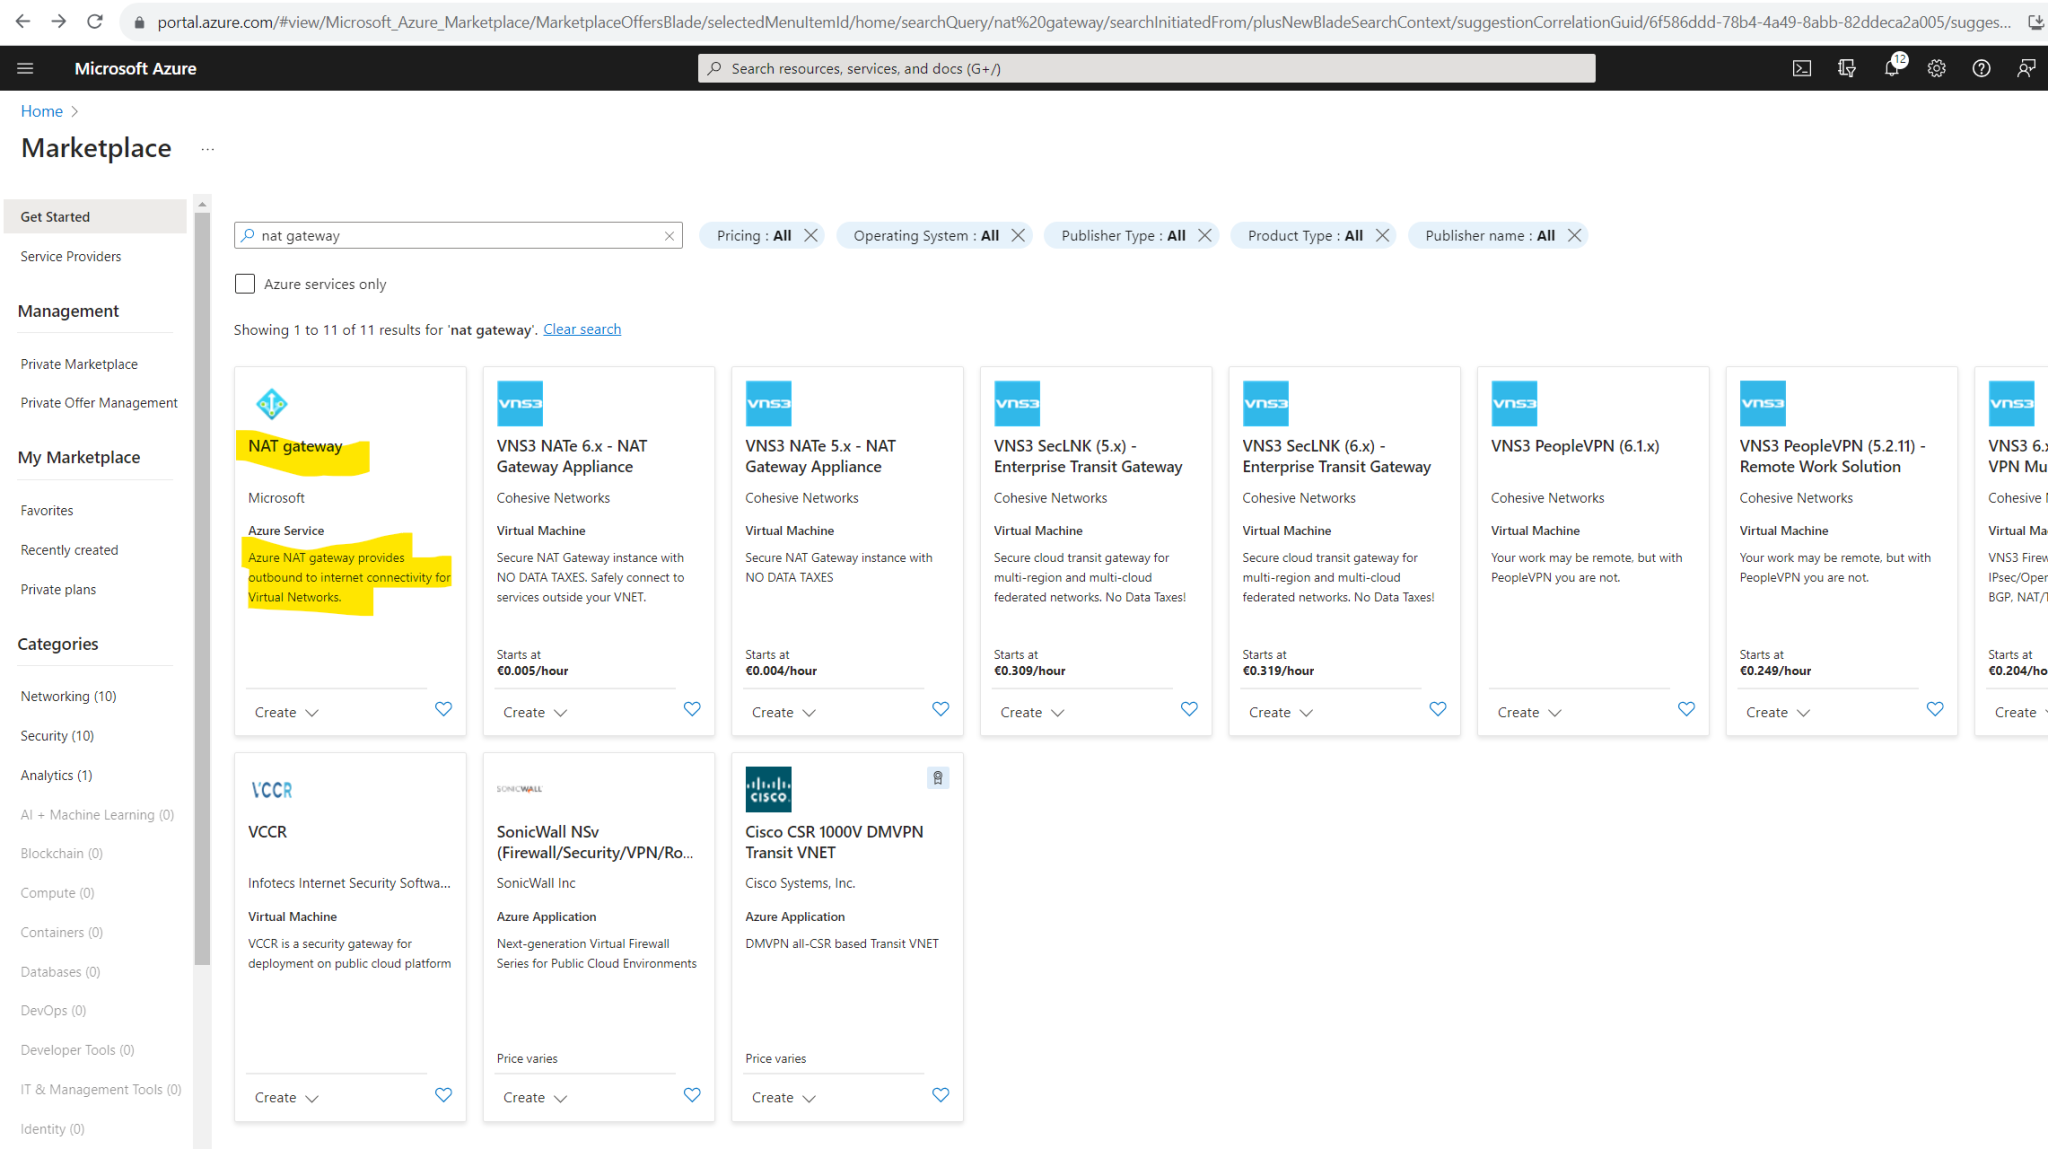This screenshot has height=1149, width=2048.
Task: Remove the Operating System filter with its X
Action: (1018, 235)
